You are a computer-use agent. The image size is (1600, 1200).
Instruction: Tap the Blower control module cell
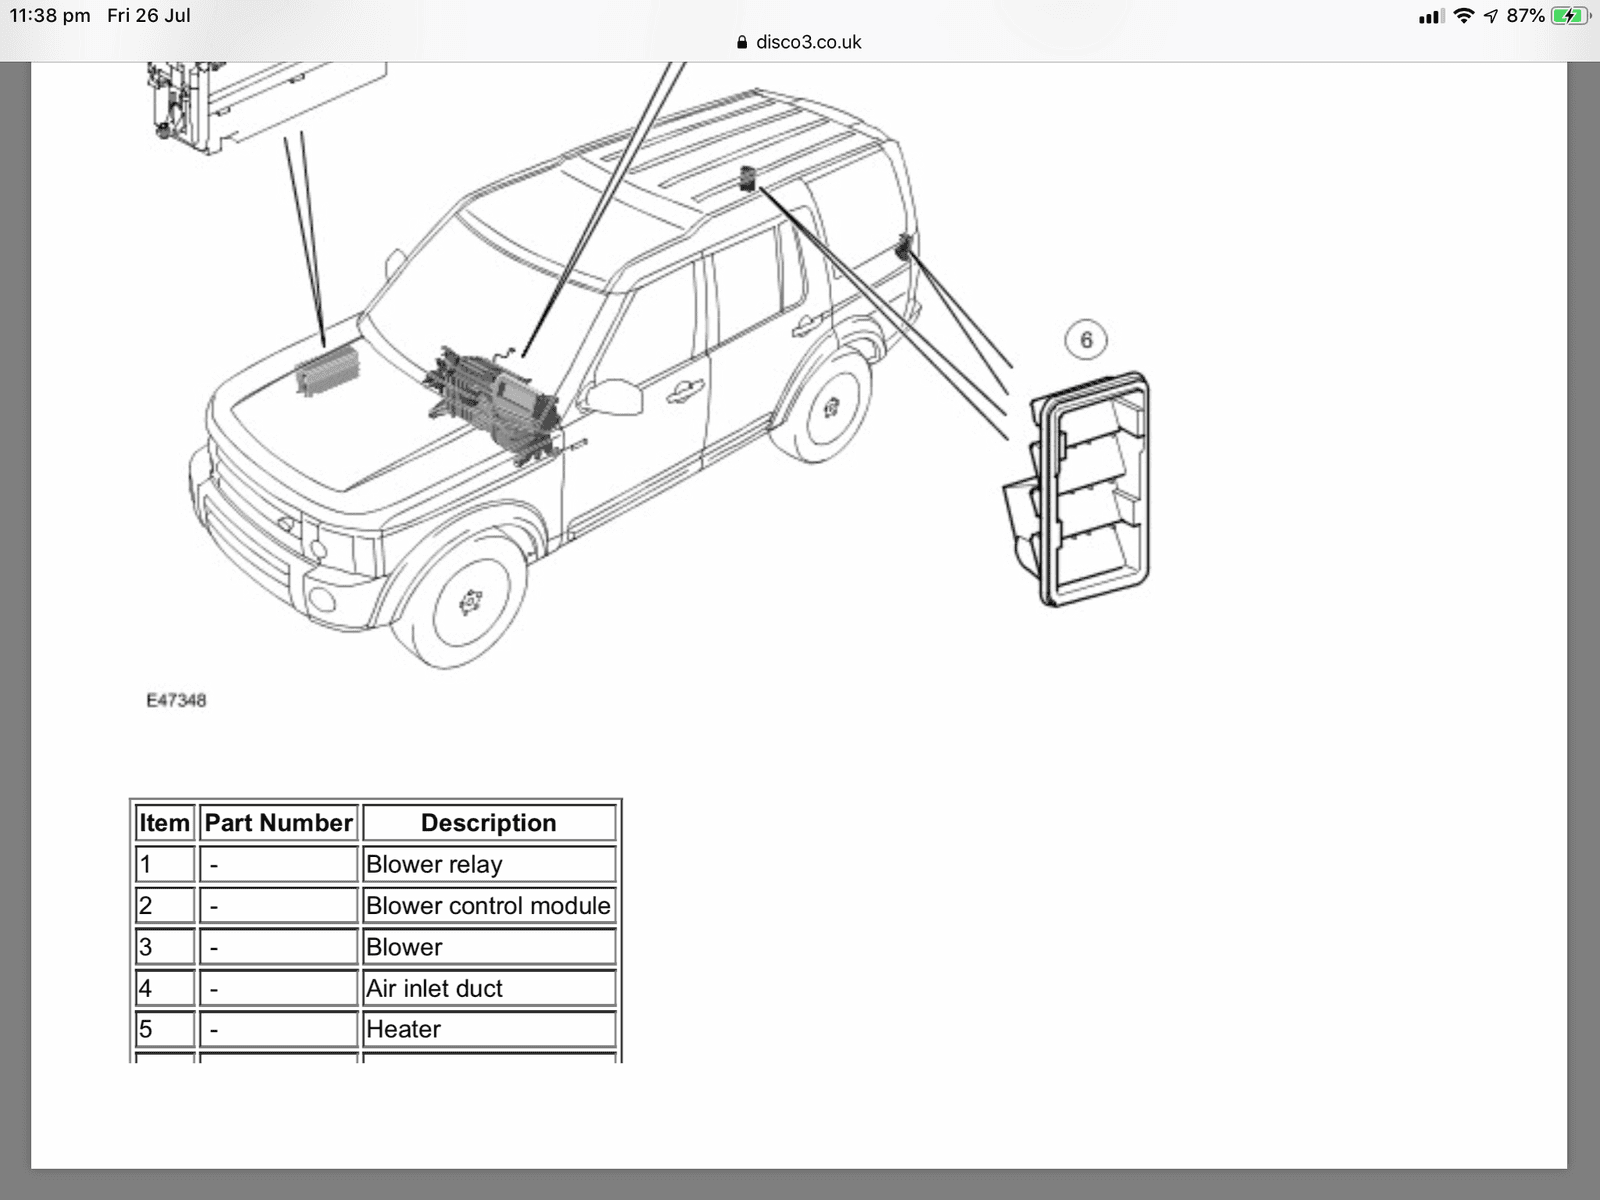488,905
